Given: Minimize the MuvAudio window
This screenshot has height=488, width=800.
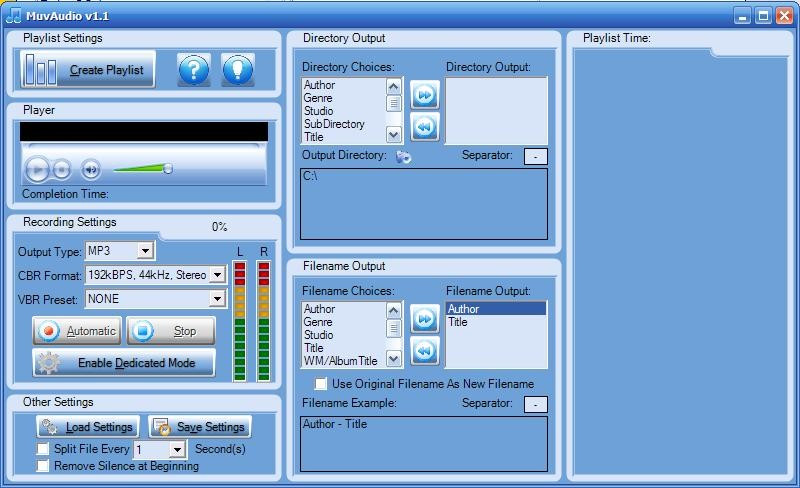Looking at the screenshot, I should 742,16.
